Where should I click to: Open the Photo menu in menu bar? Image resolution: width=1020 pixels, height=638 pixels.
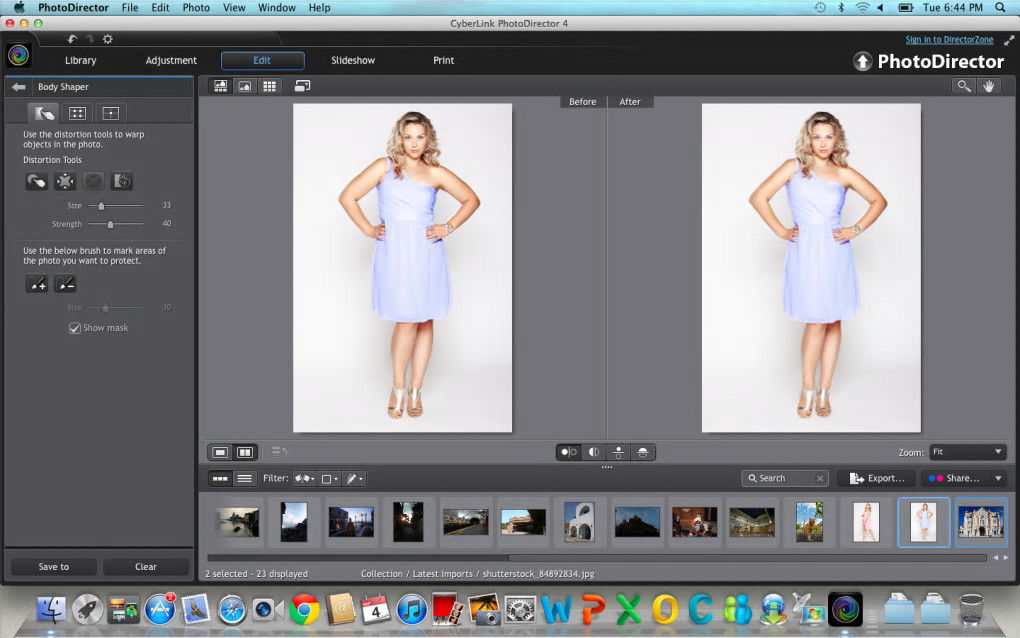tap(196, 7)
